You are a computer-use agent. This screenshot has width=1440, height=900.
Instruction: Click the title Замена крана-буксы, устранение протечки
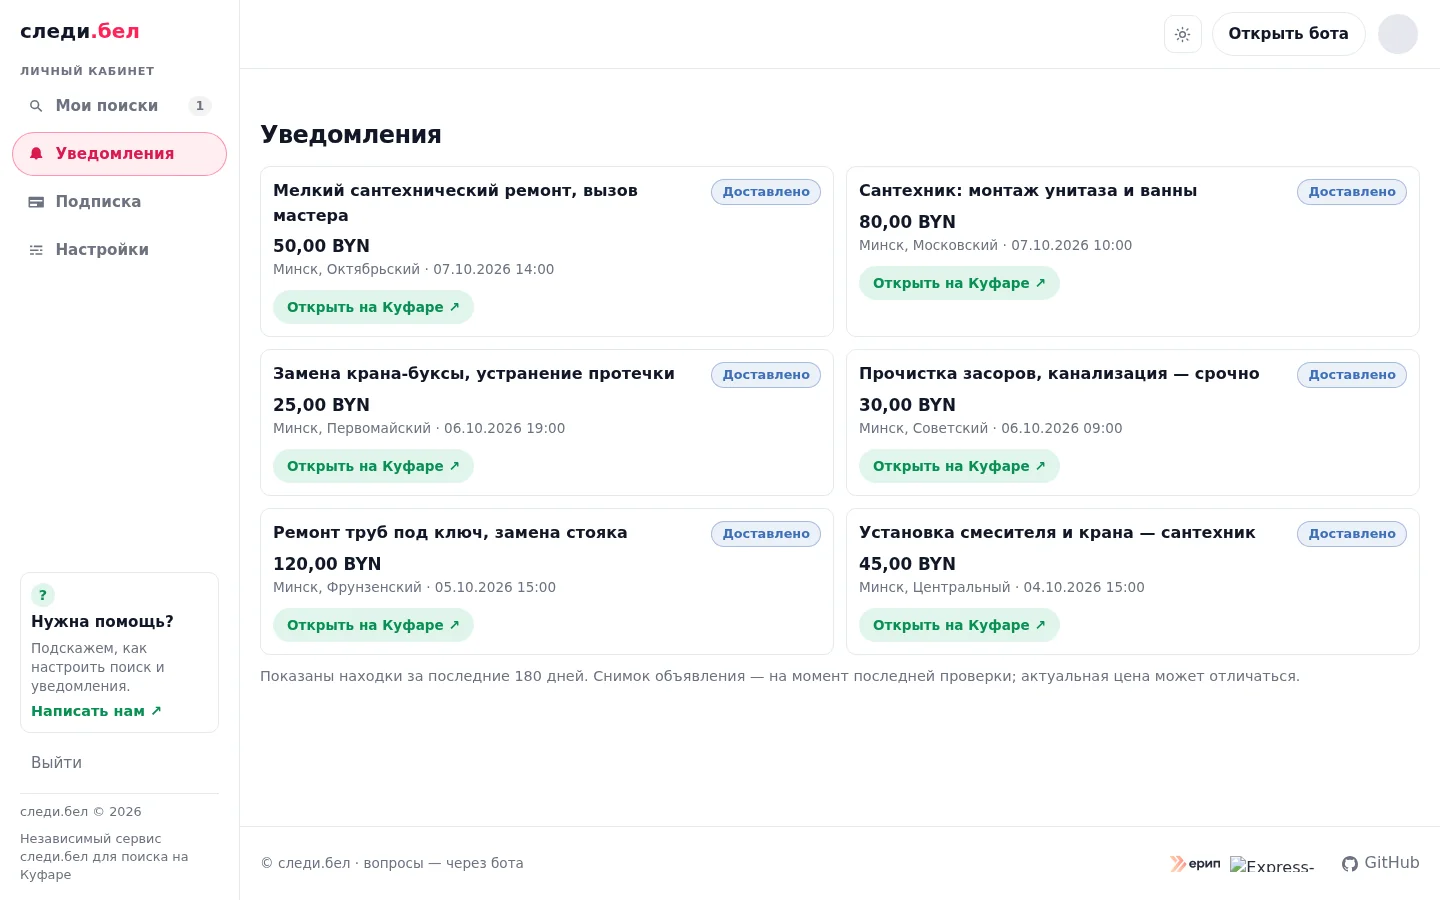pos(474,374)
